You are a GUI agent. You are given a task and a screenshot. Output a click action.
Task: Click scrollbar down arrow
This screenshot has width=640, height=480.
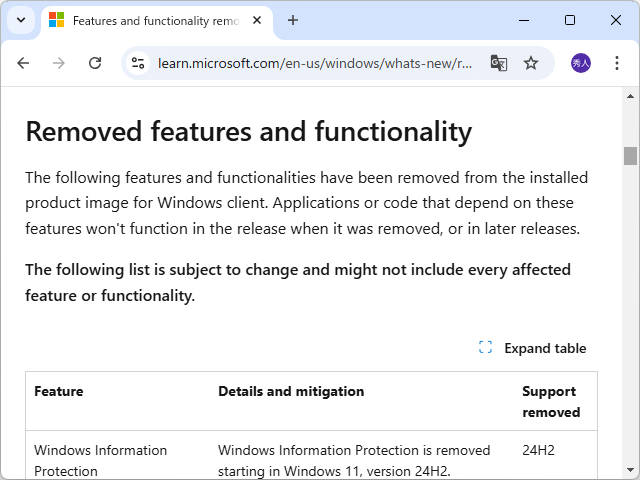click(630, 470)
